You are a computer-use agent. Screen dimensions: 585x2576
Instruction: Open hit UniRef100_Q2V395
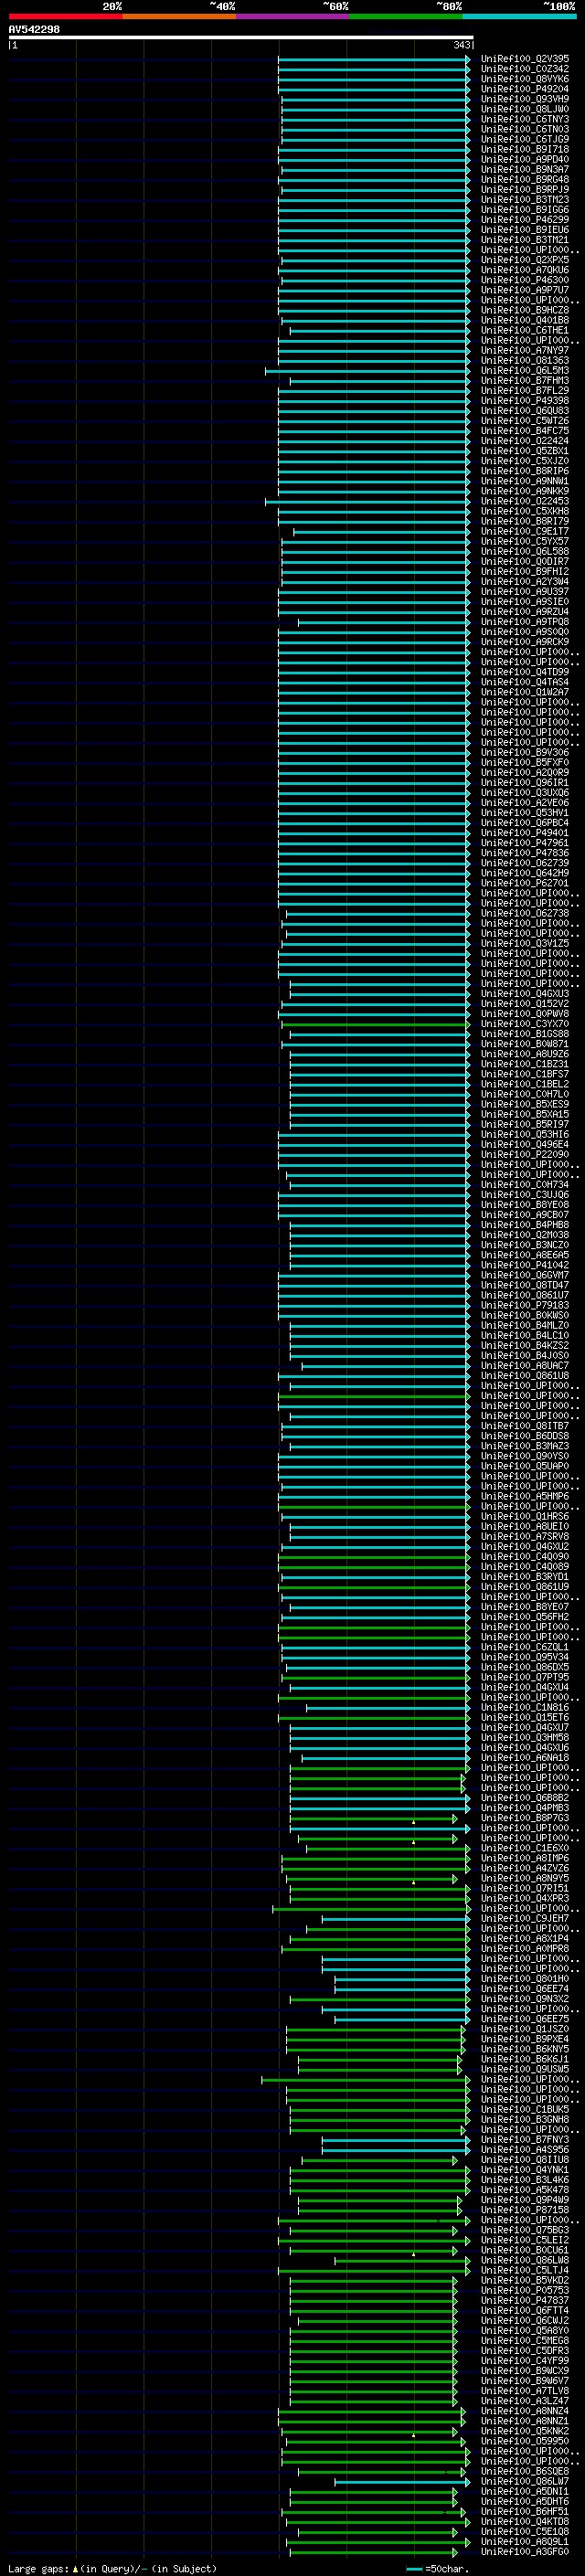(525, 59)
